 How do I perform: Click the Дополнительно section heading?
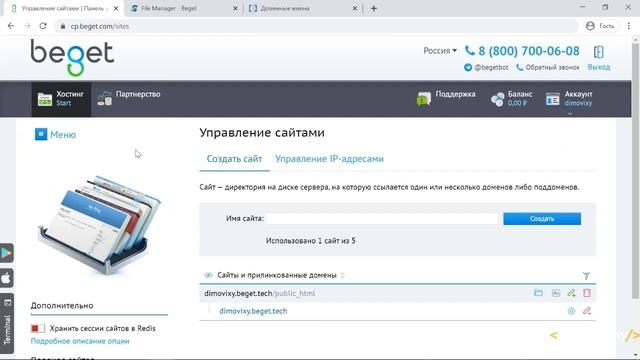tap(62, 306)
